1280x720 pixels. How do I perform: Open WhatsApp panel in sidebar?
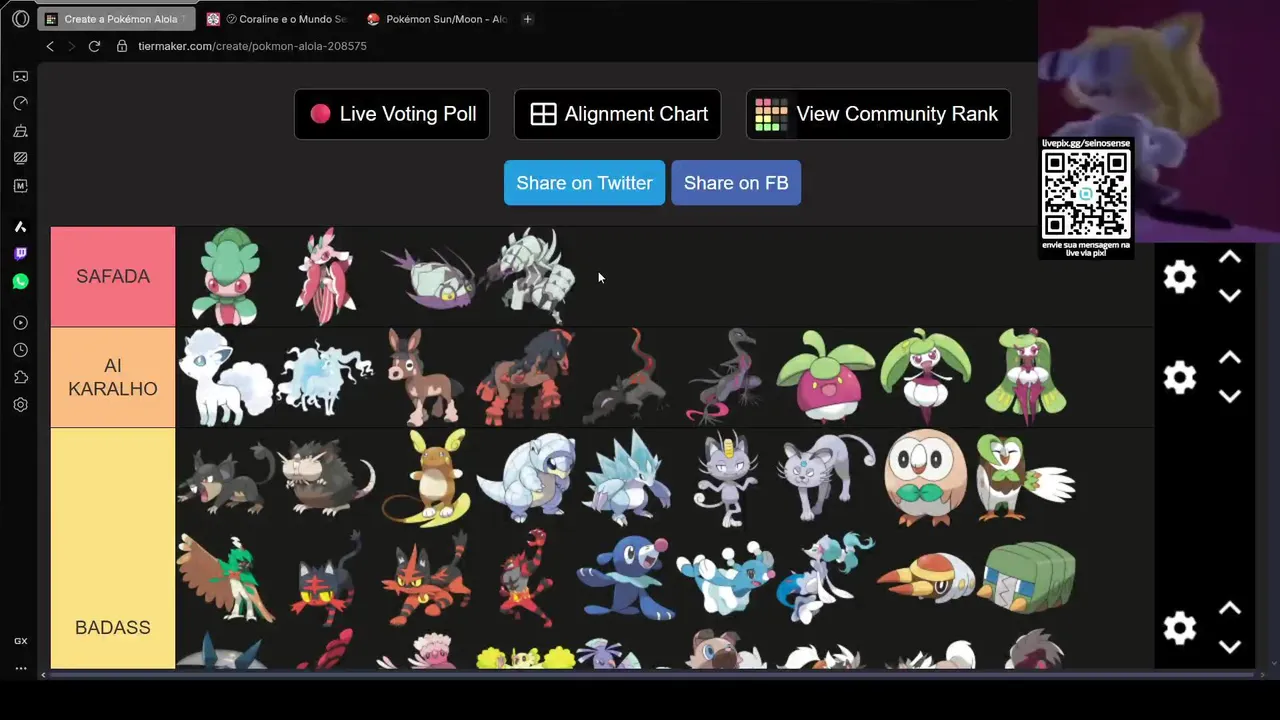[20, 282]
